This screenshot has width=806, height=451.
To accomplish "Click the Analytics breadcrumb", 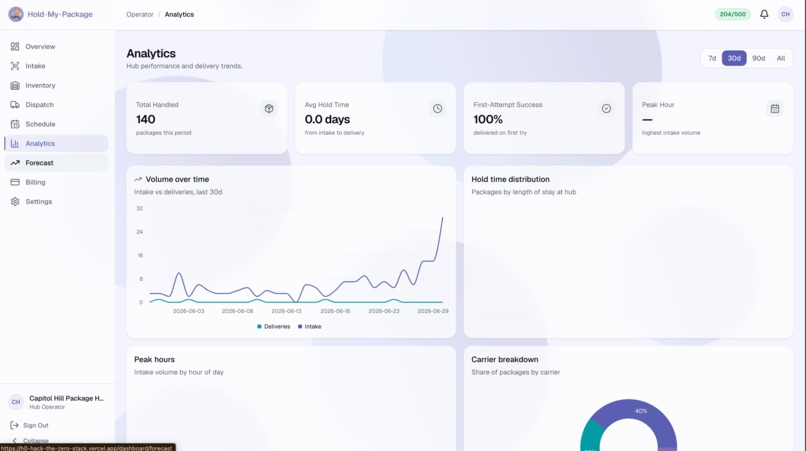I will click(179, 14).
